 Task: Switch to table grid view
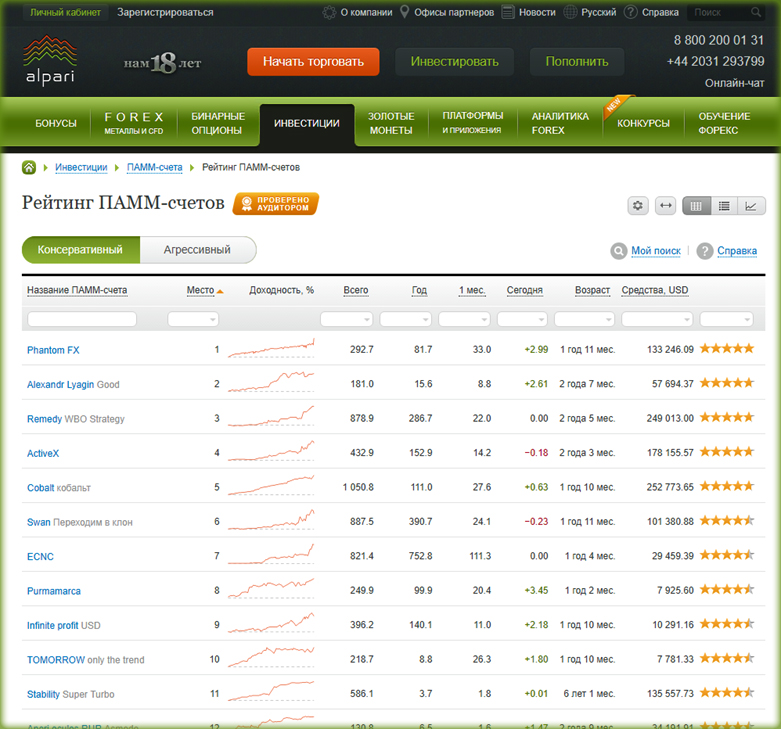point(696,205)
